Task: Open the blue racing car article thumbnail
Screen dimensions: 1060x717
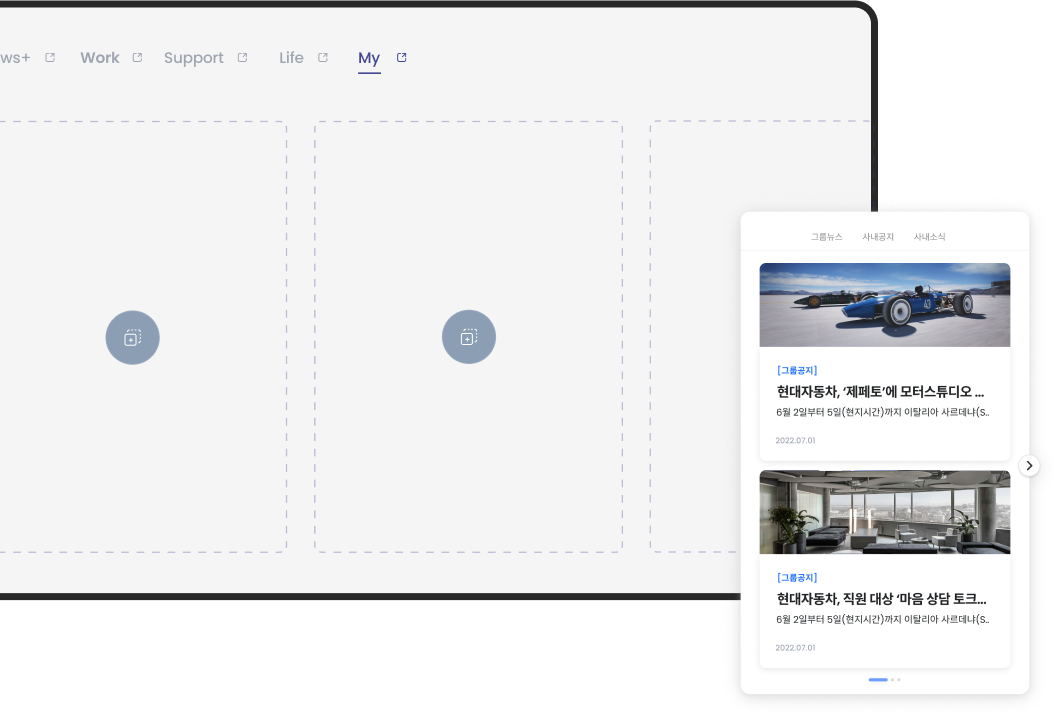Action: click(884, 305)
